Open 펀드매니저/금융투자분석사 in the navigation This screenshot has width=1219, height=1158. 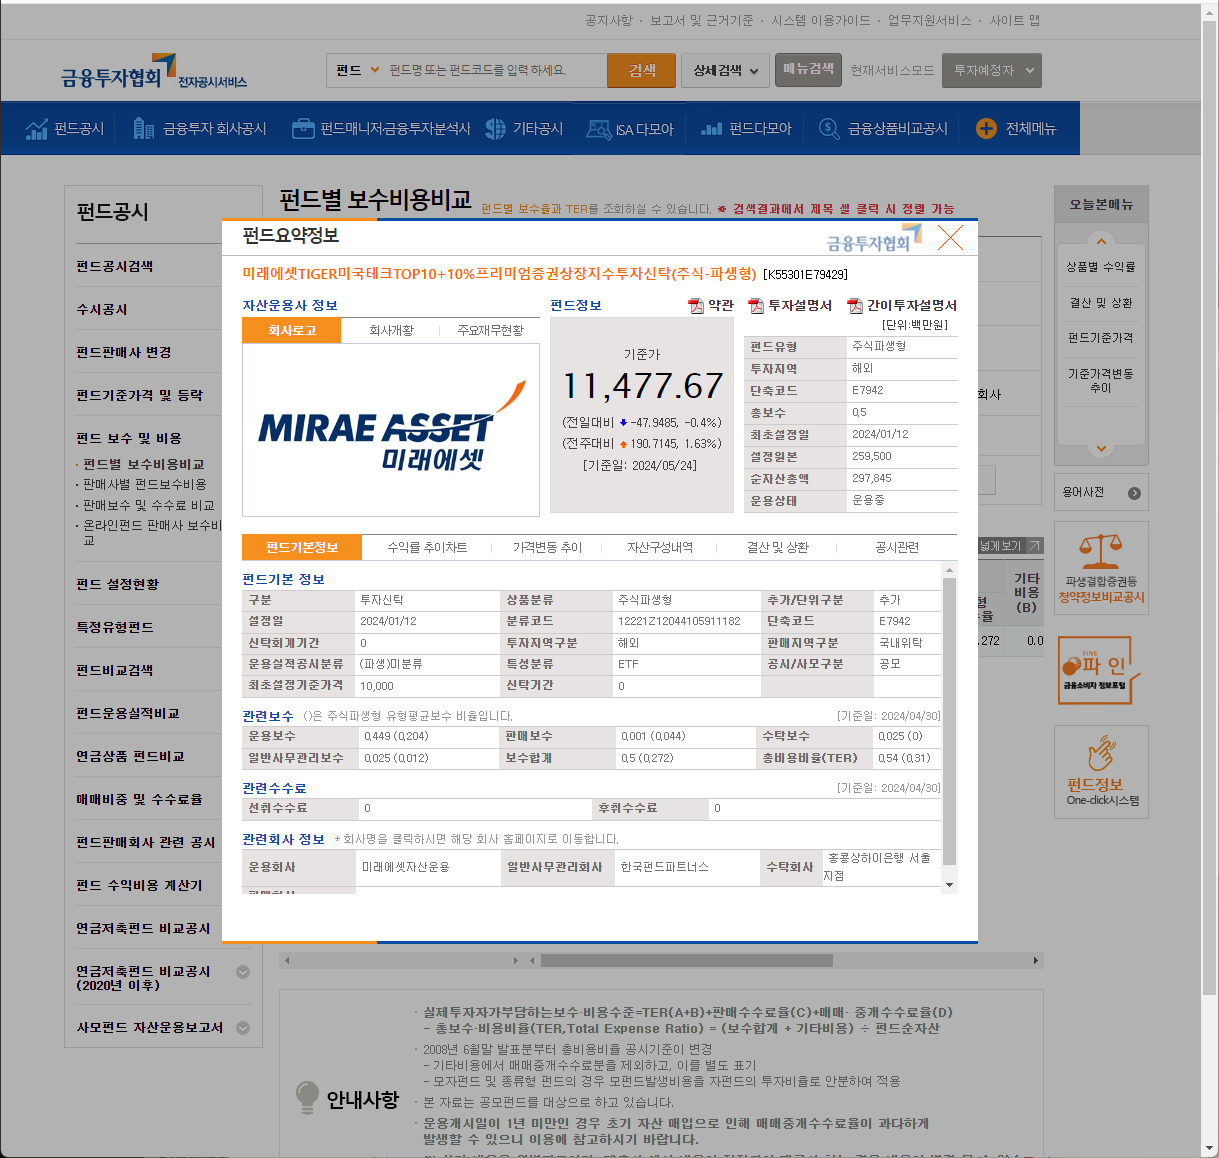pyautogui.click(x=380, y=128)
